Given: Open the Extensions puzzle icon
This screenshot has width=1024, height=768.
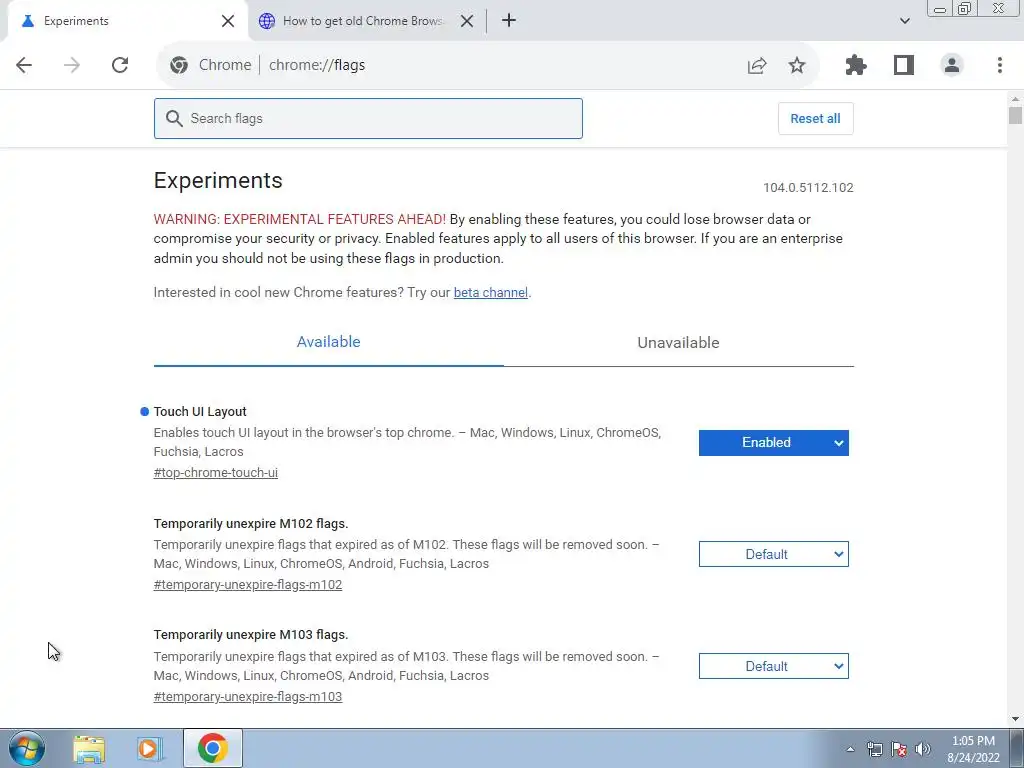Looking at the screenshot, I should coord(856,65).
